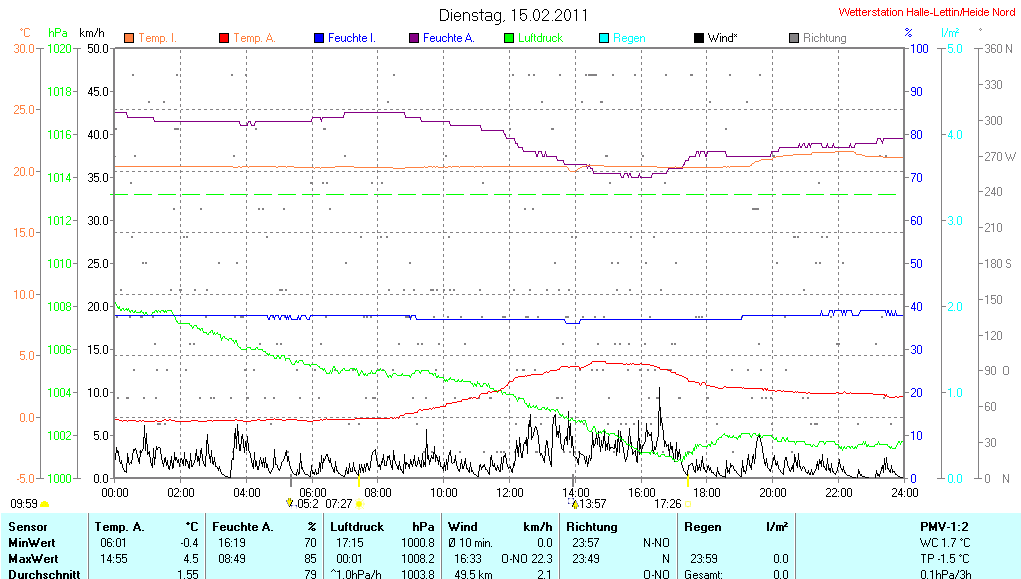
Task: Click the green Luftdruck legend square
Action: (x=509, y=38)
